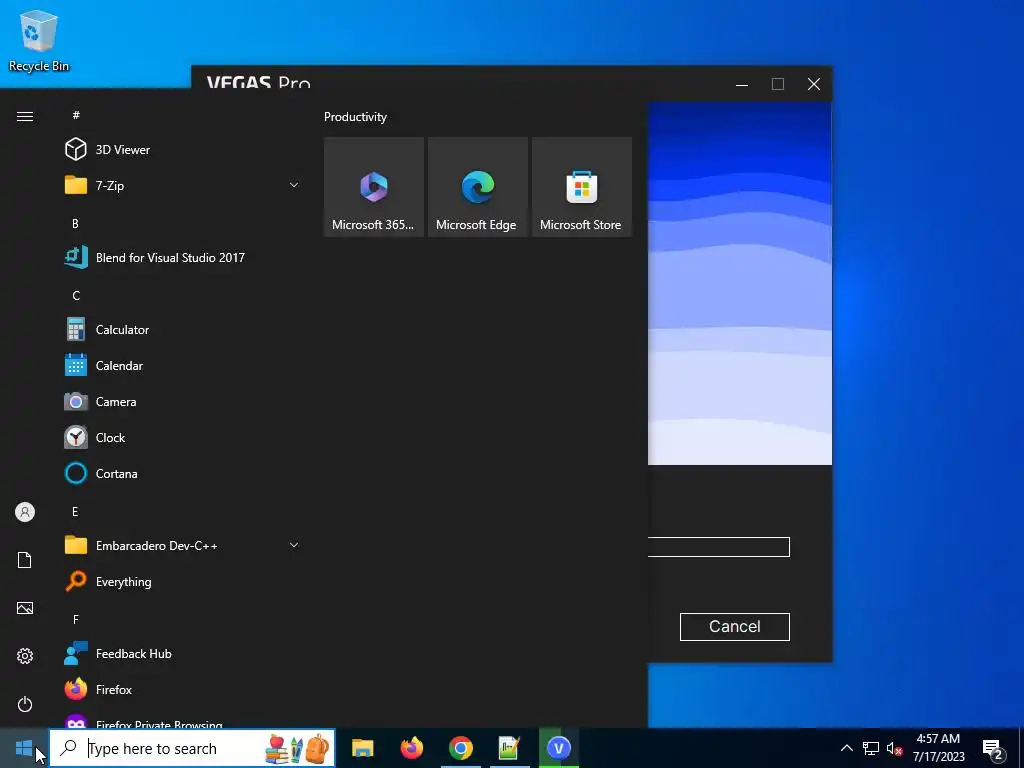Open the Calendar app
The width and height of the screenshot is (1024, 768).
pos(182,366)
